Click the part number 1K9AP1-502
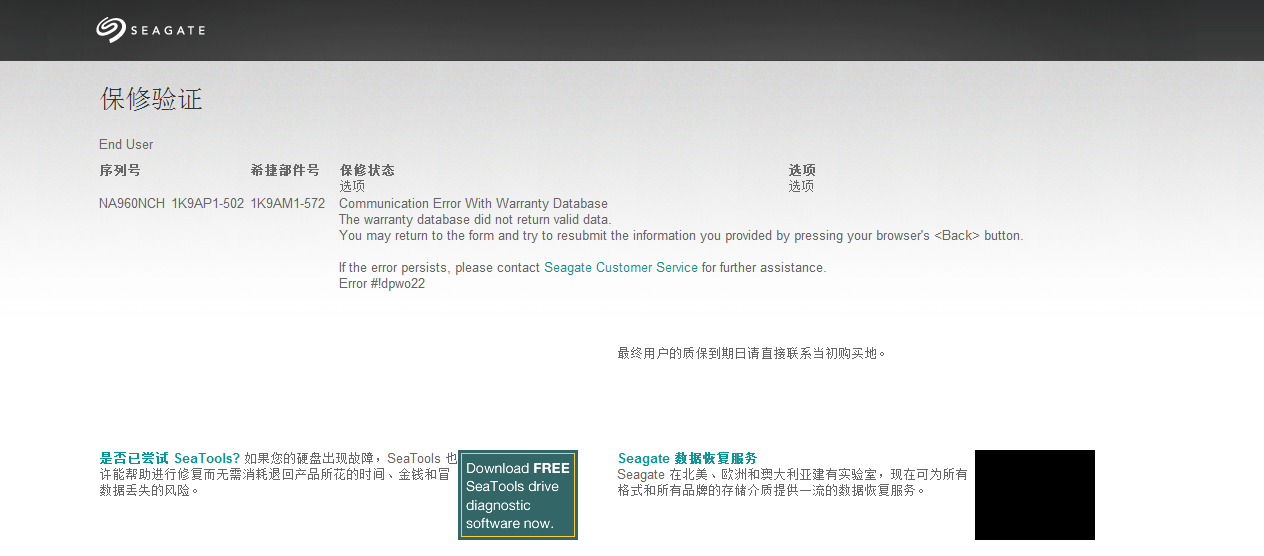1264x556 pixels. coord(208,203)
